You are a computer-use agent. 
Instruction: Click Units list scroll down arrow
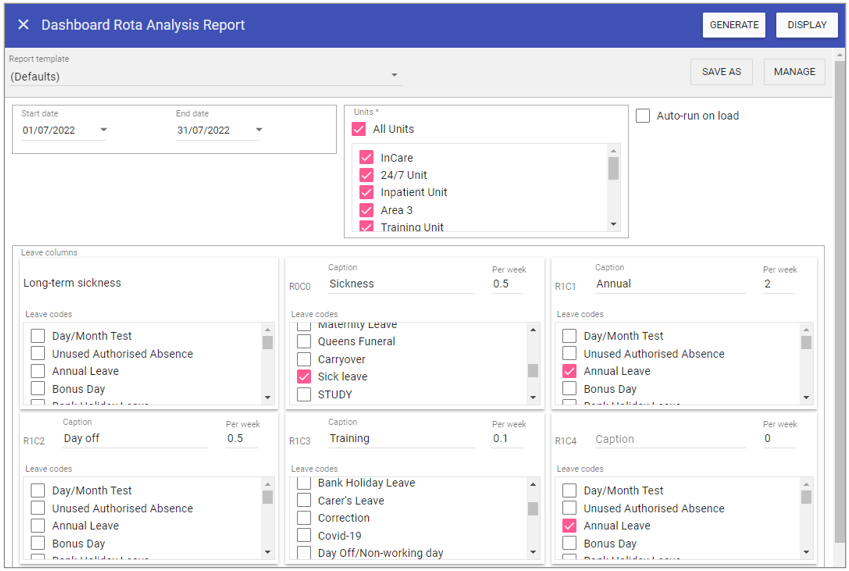613,224
